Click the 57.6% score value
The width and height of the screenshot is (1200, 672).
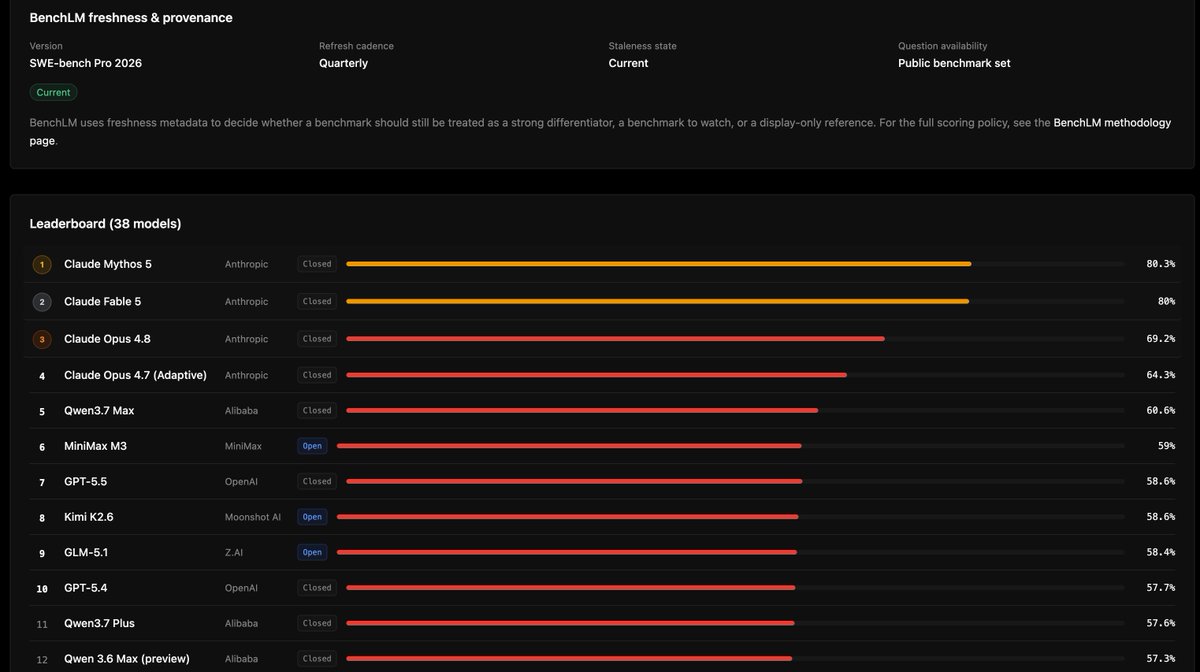pos(1160,623)
